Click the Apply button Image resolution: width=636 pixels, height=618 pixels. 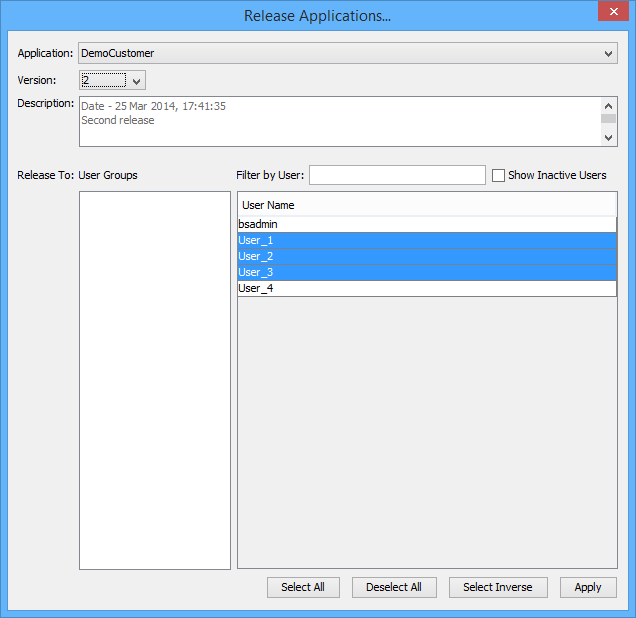tap(588, 587)
